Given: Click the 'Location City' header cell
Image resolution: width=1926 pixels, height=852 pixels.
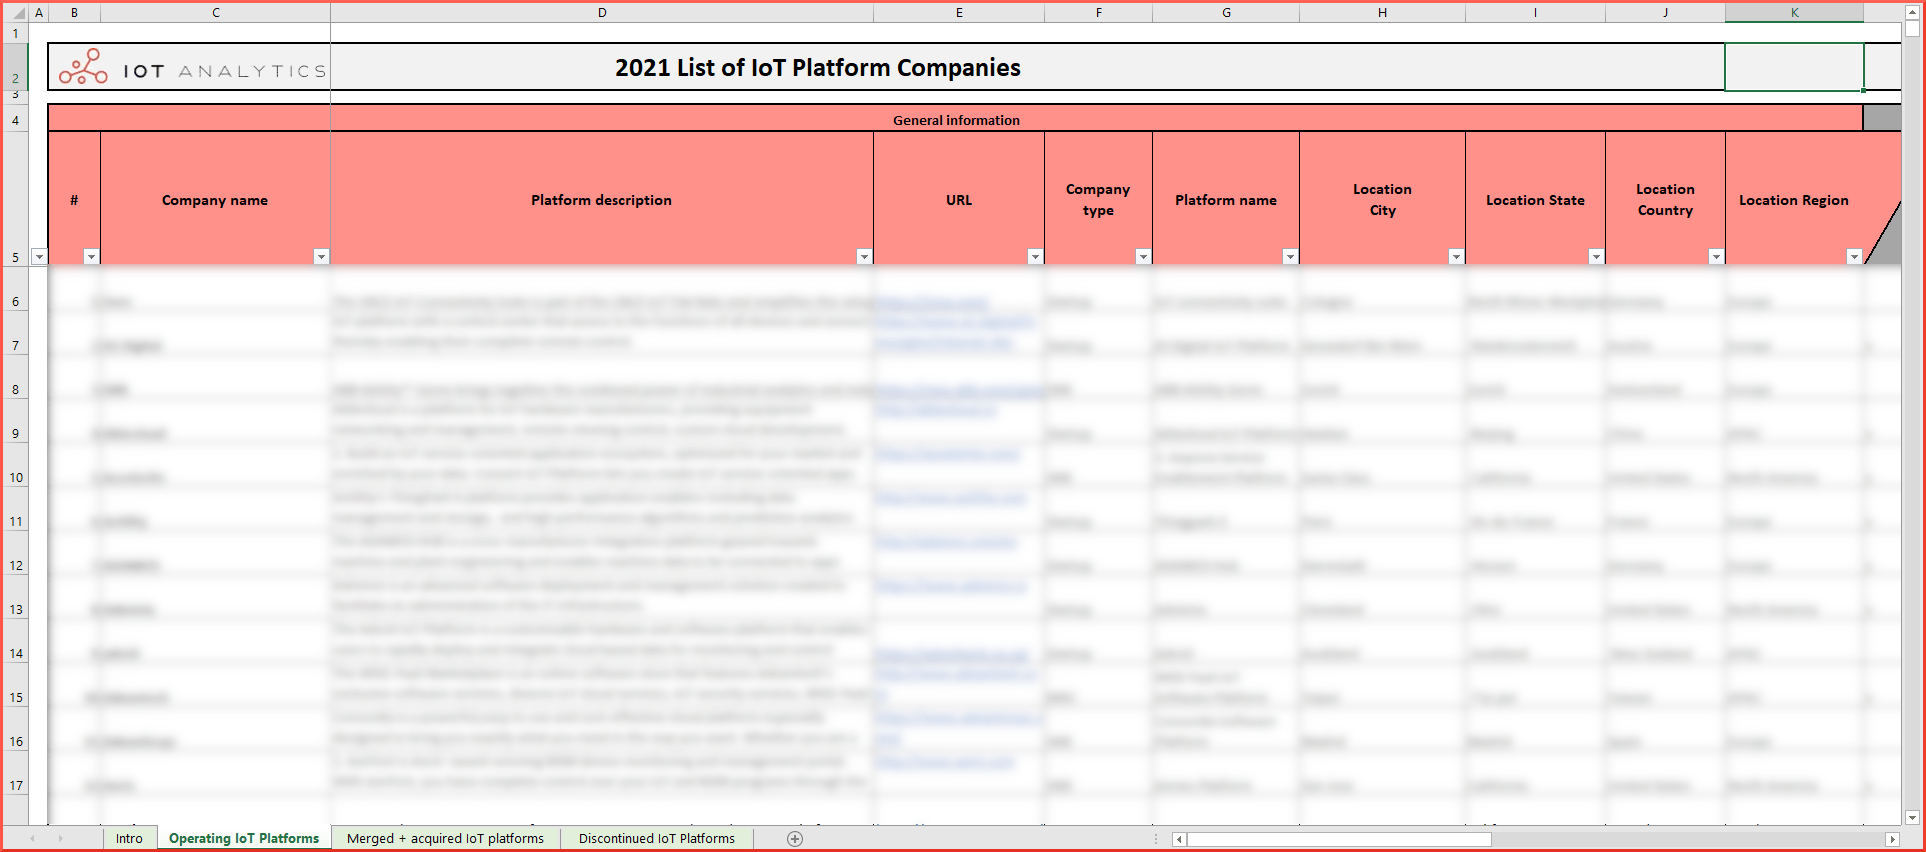Looking at the screenshot, I should coord(1382,200).
